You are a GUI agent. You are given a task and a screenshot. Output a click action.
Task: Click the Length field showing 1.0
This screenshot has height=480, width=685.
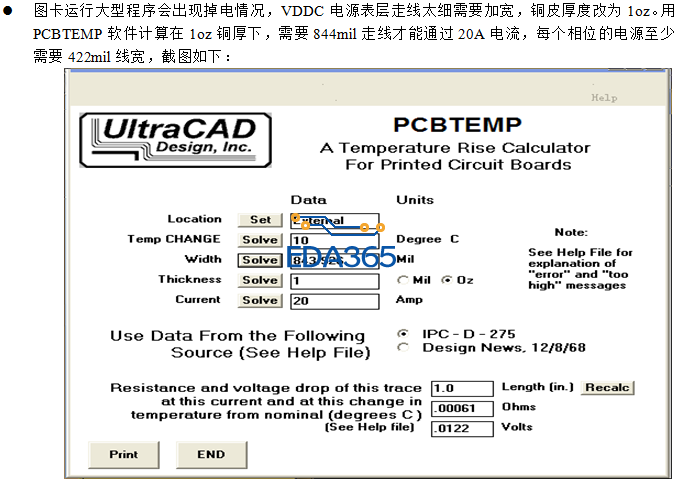coord(462,388)
